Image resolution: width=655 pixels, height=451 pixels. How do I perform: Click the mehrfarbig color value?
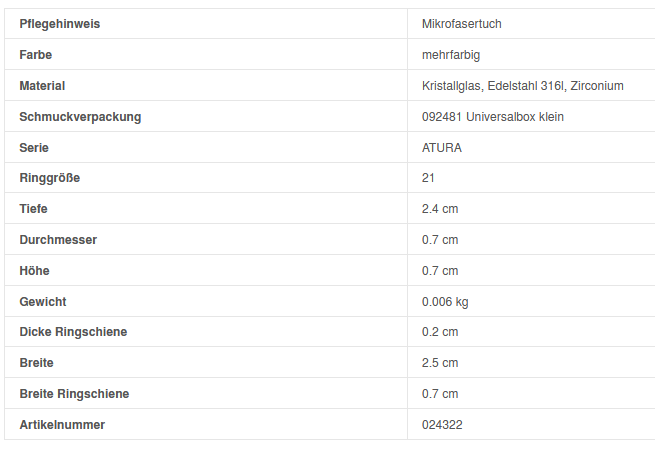458,54
